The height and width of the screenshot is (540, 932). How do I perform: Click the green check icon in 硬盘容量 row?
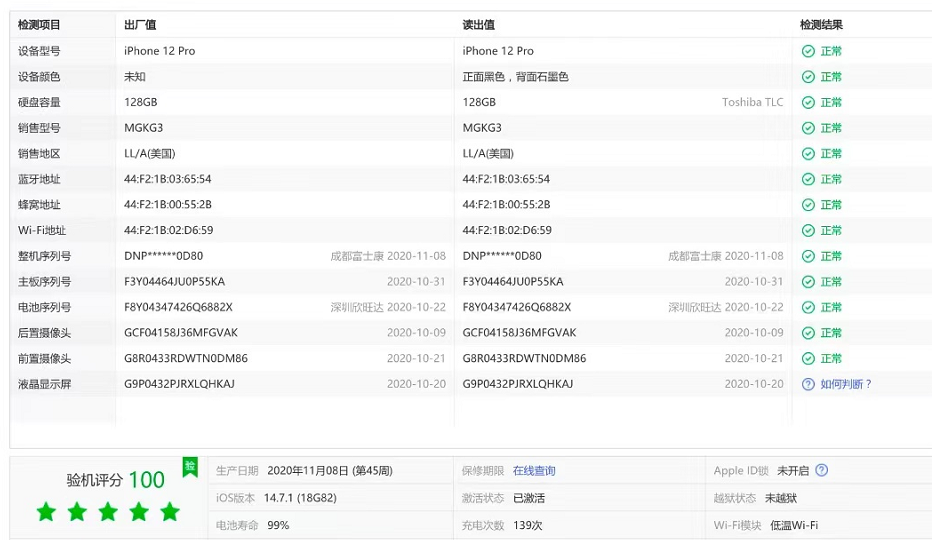[x=808, y=102]
